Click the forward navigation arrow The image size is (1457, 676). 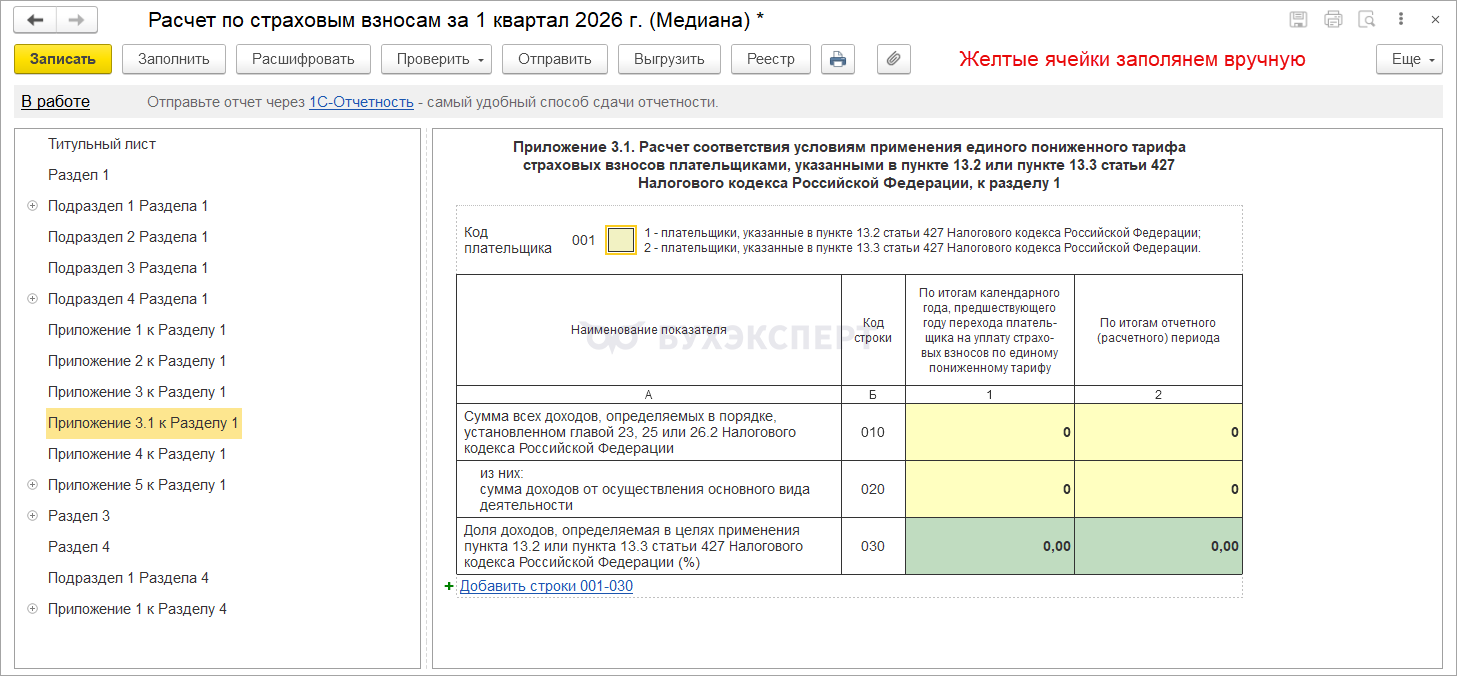coord(77,20)
